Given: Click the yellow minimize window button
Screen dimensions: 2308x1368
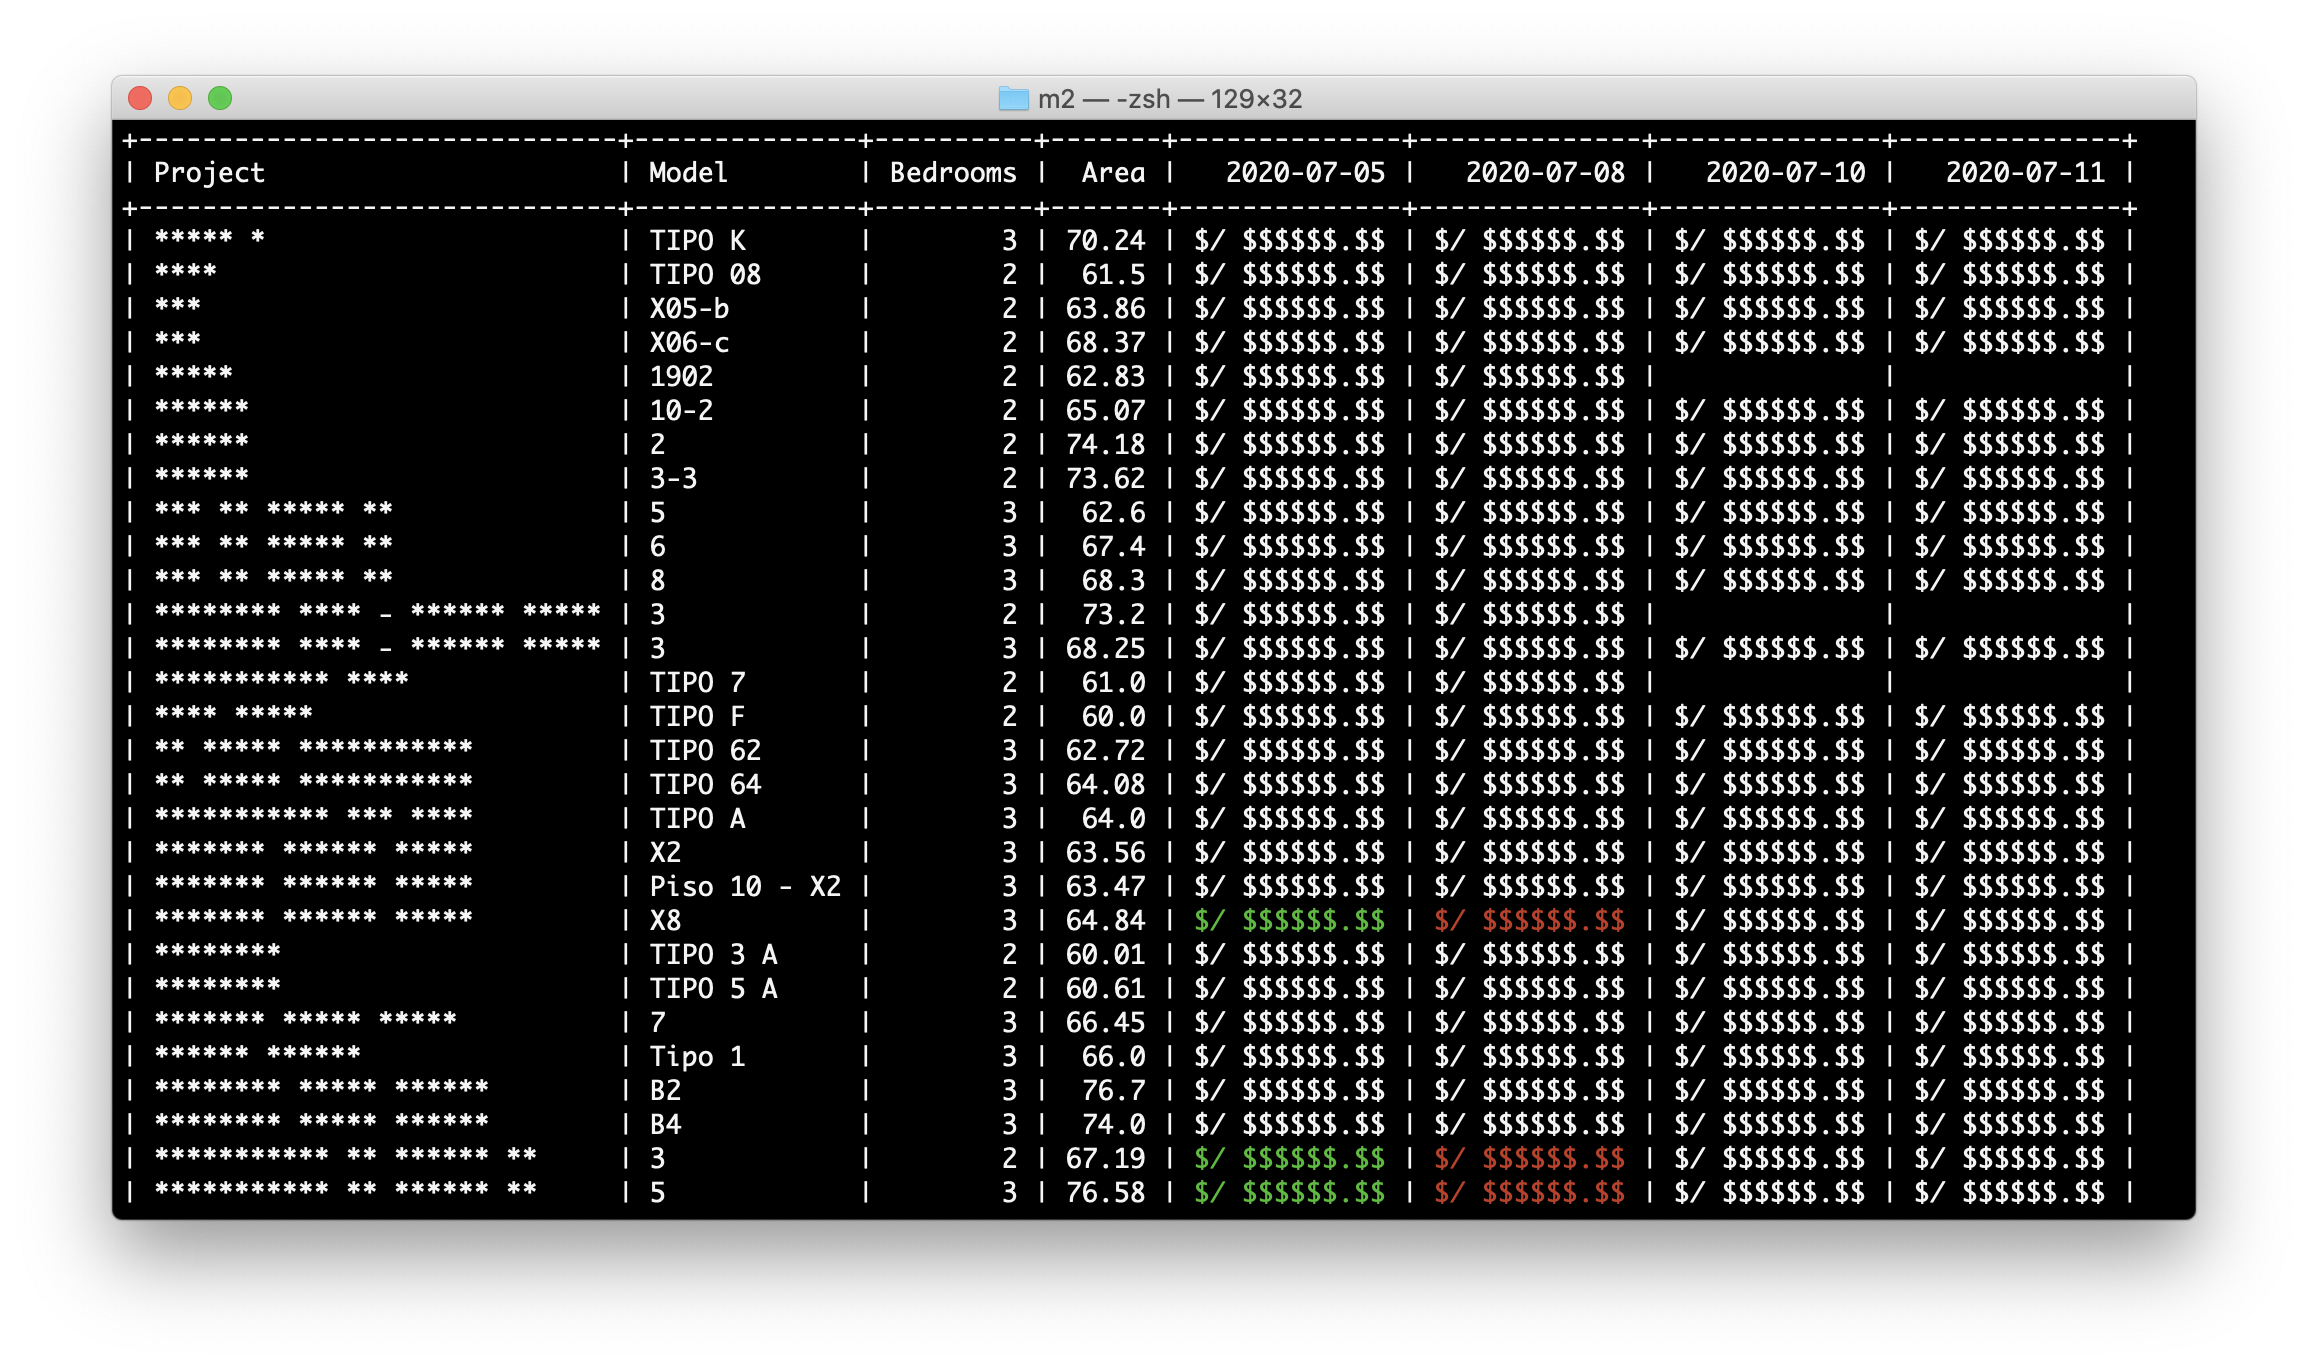Looking at the screenshot, I should [180, 98].
